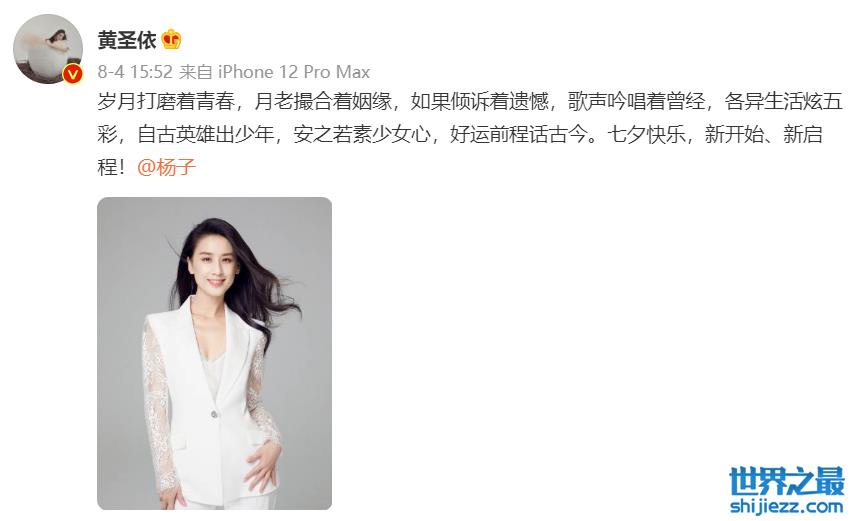Click the phrase 月老撮合着姻缘

(x=323, y=101)
